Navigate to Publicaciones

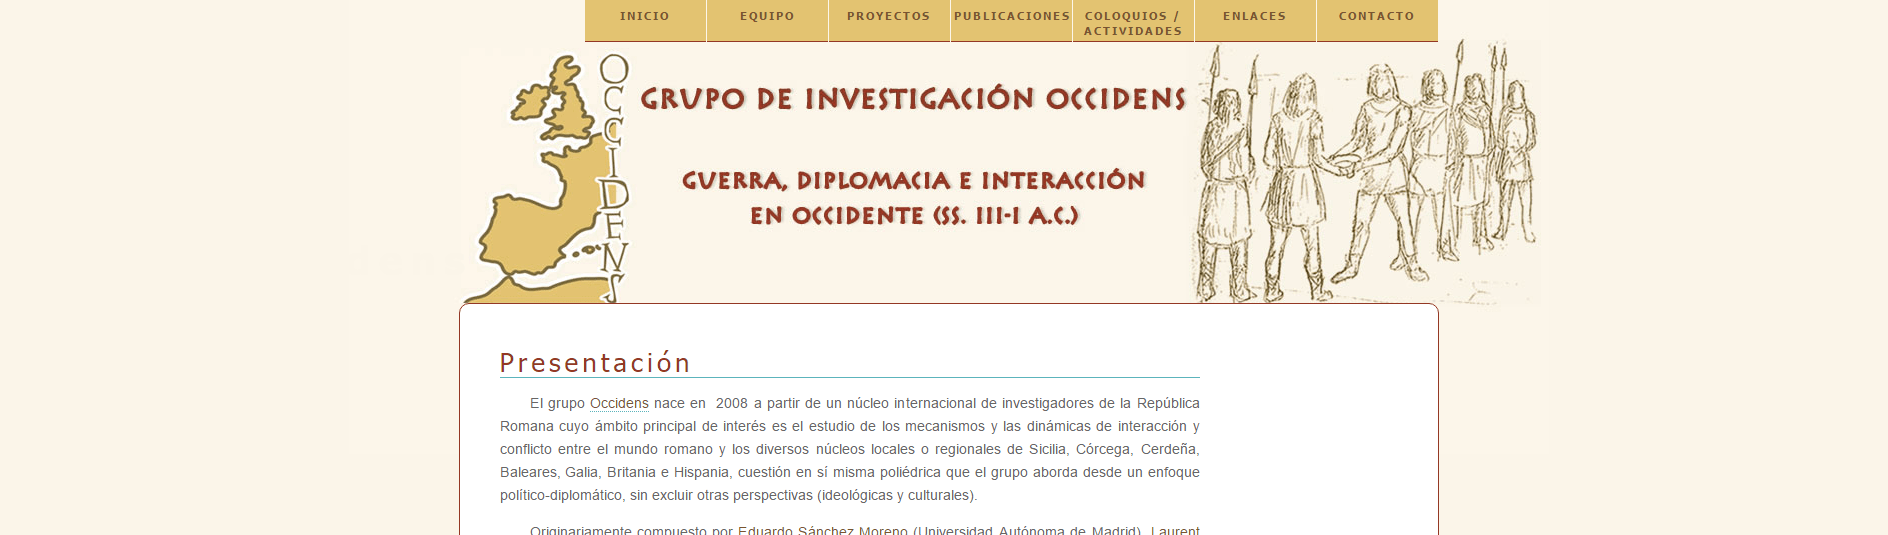pos(1011,17)
